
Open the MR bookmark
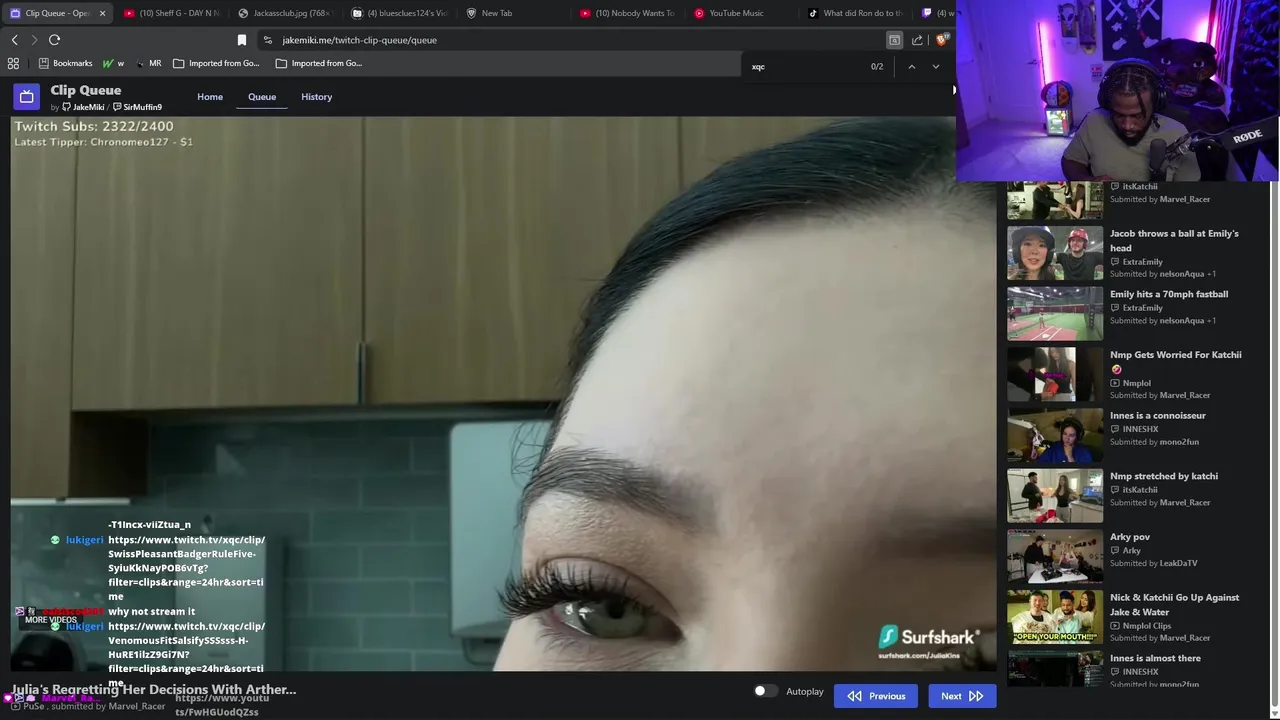coord(148,63)
